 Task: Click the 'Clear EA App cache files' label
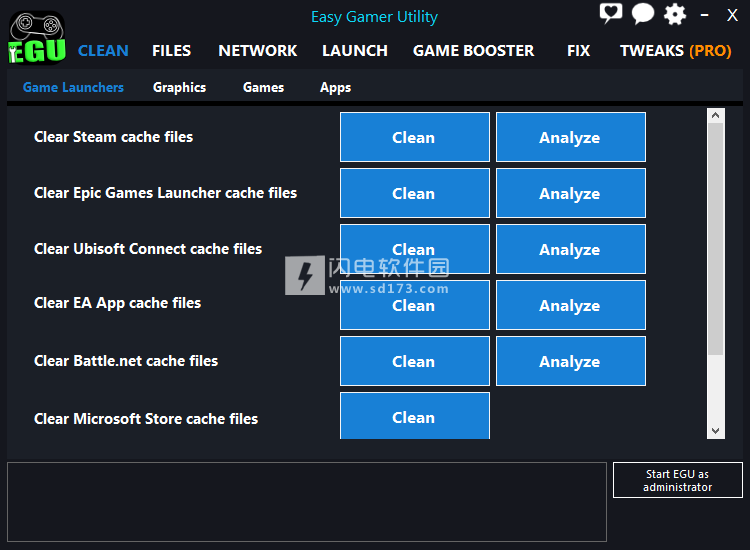(117, 303)
